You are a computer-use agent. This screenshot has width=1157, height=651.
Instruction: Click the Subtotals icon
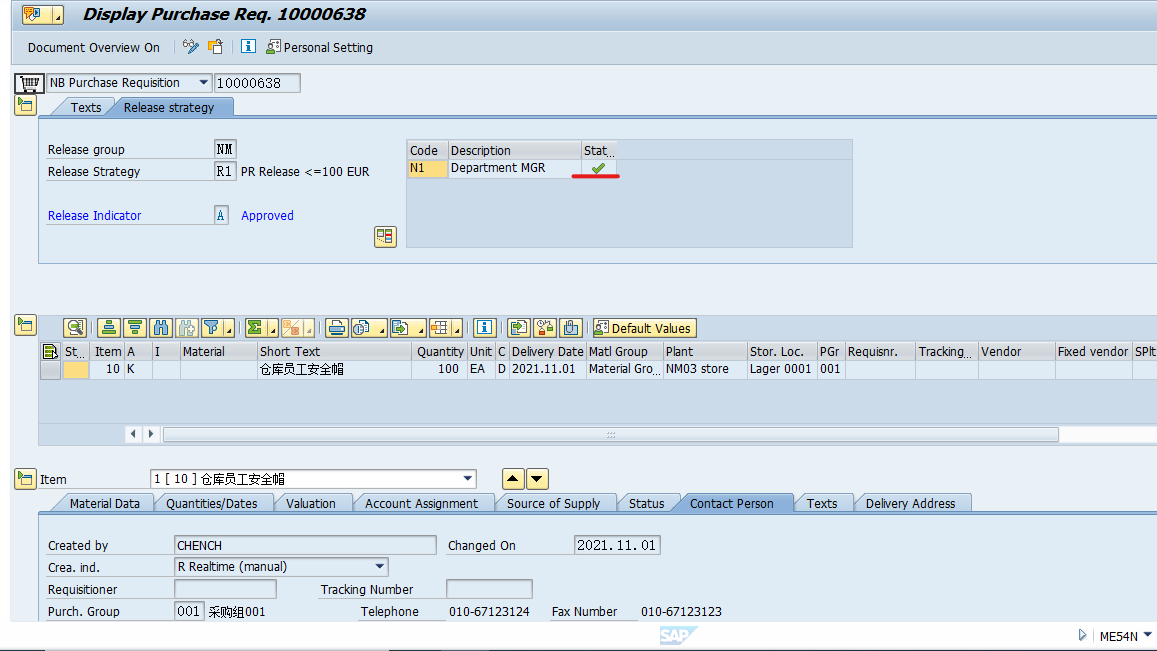[292, 328]
